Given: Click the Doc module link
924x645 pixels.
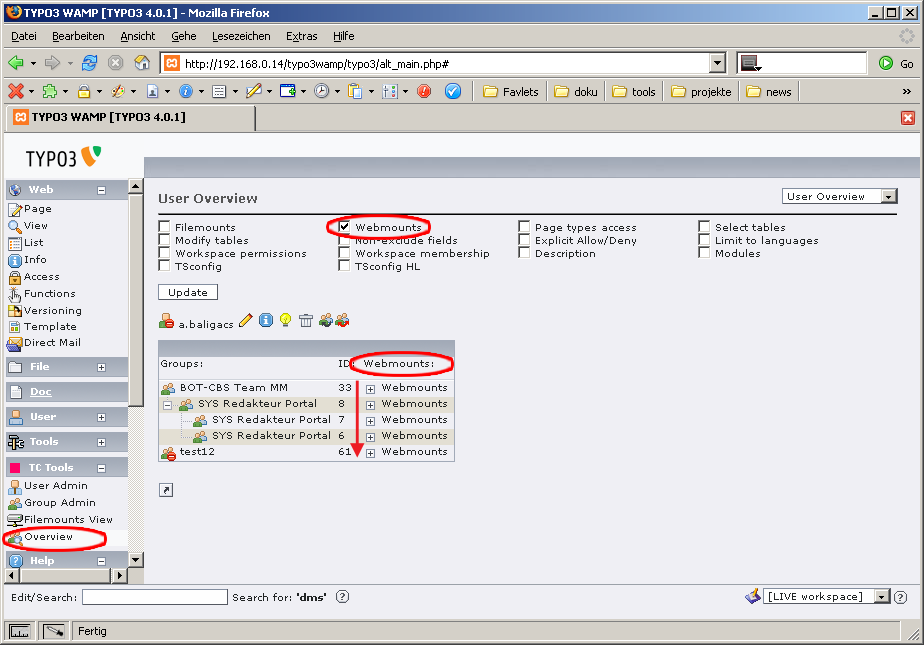Looking at the screenshot, I should (x=41, y=392).
